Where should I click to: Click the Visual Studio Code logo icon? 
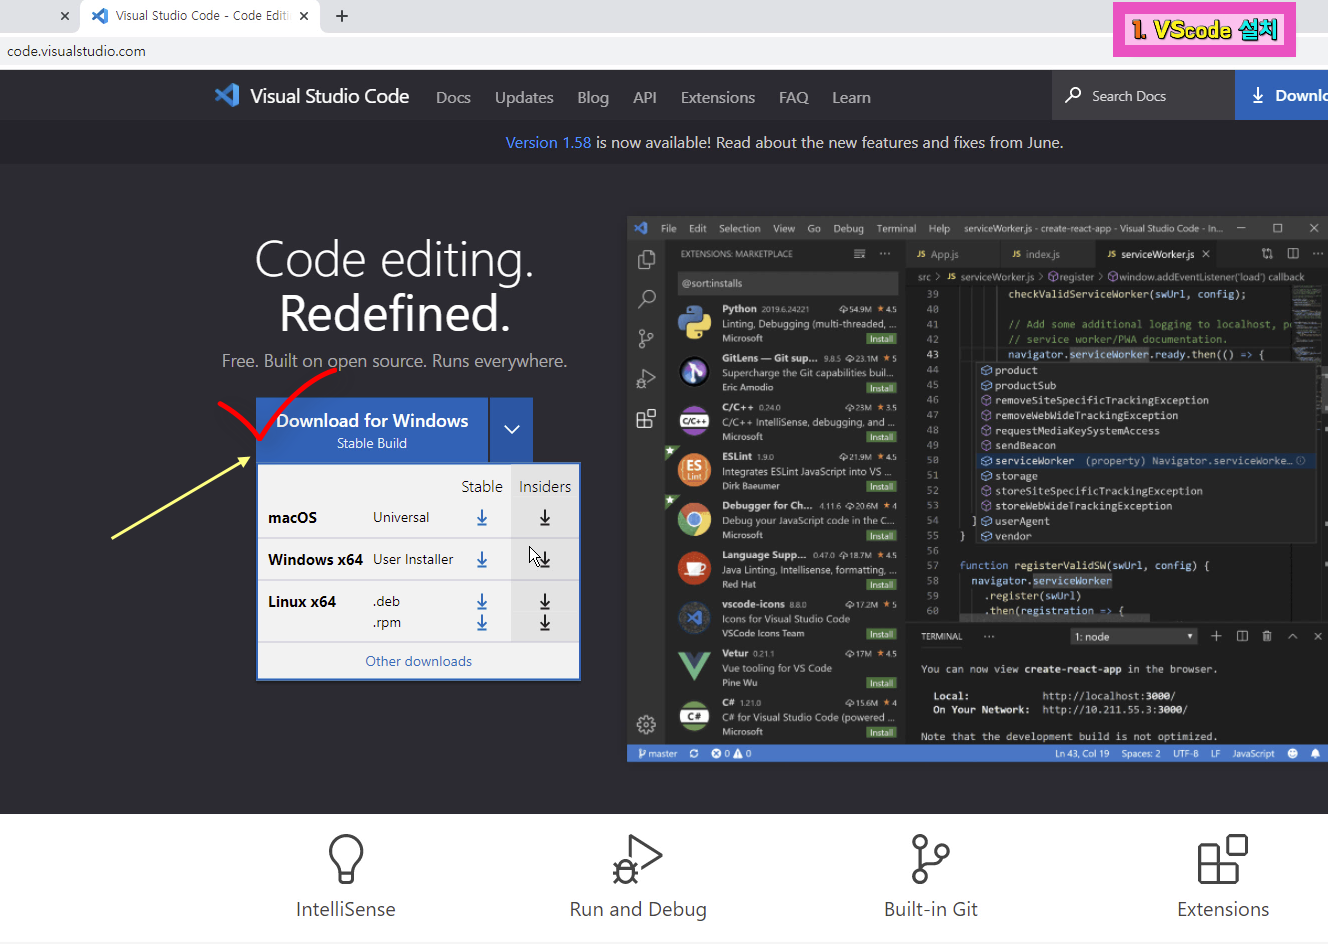(x=227, y=96)
